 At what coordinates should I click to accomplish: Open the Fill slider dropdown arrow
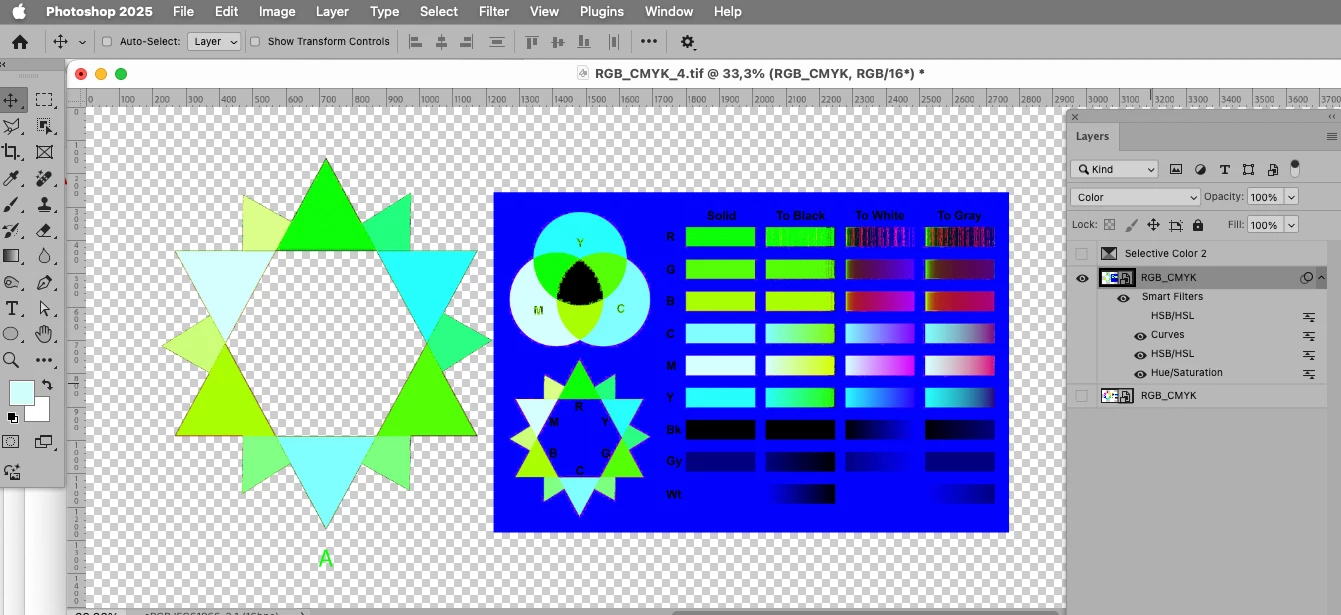tap(1291, 225)
